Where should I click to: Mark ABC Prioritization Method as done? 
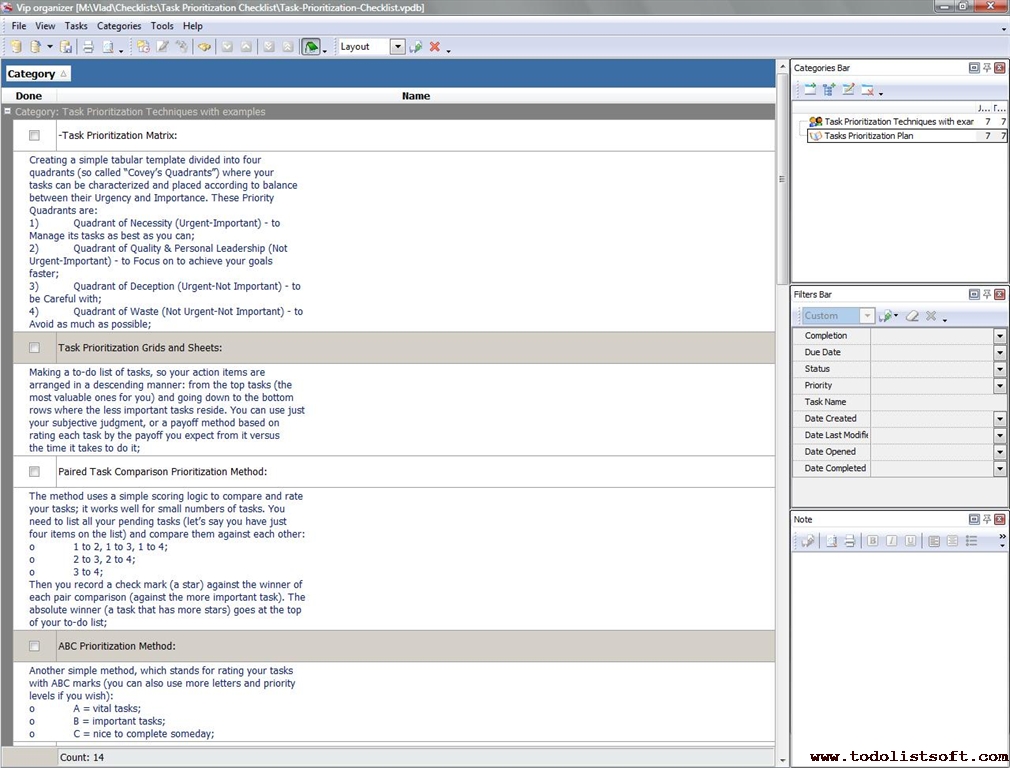point(34,646)
